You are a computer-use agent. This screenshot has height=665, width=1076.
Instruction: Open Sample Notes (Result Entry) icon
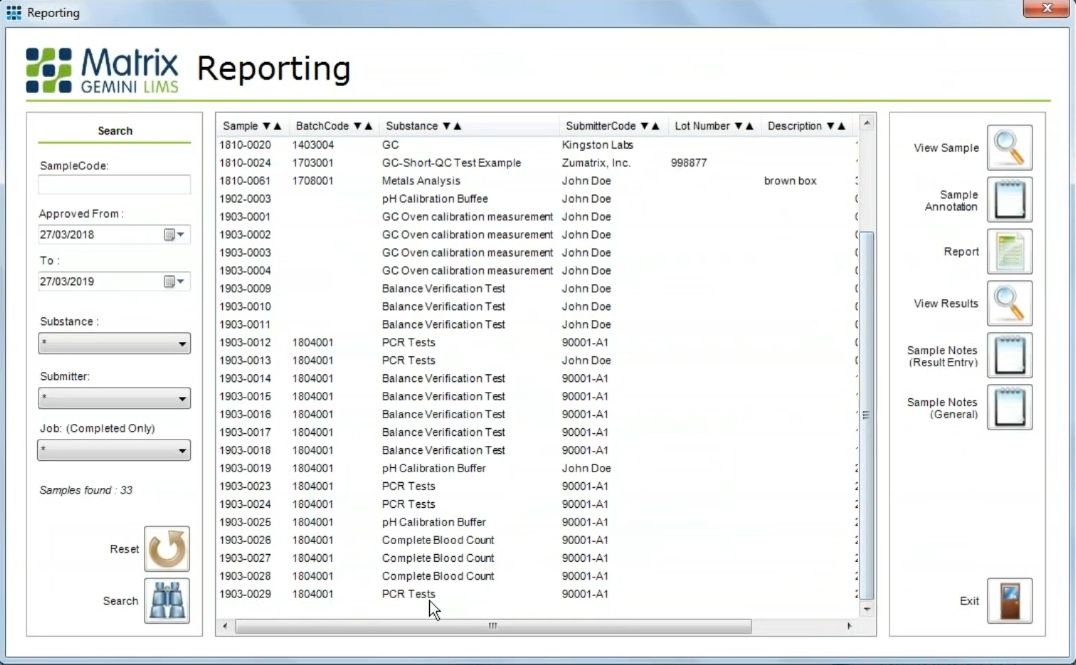[x=1009, y=355]
